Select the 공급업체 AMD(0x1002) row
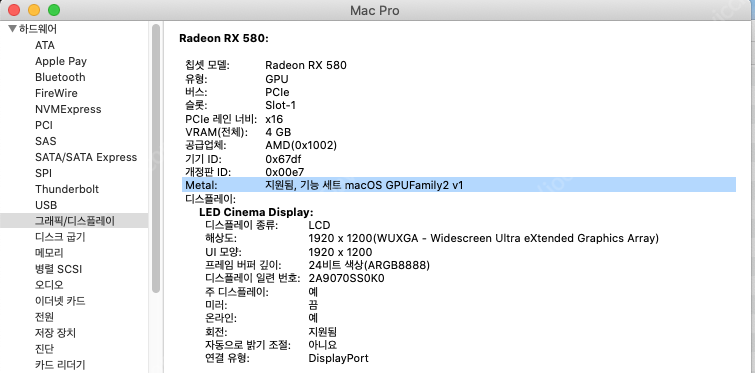Viewport: 755px width, 373px height. [261, 145]
